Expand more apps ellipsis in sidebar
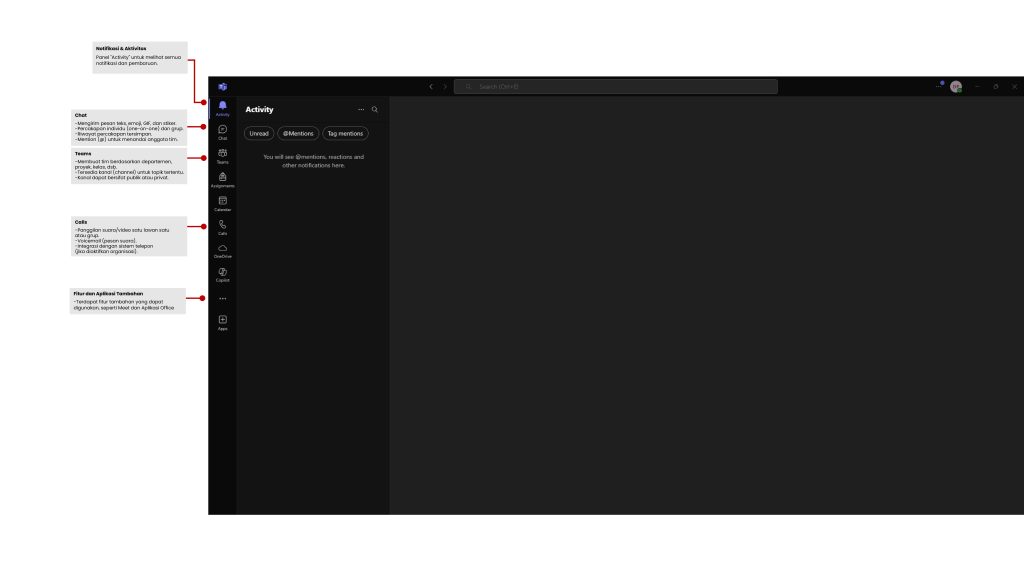 [x=222, y=299]
